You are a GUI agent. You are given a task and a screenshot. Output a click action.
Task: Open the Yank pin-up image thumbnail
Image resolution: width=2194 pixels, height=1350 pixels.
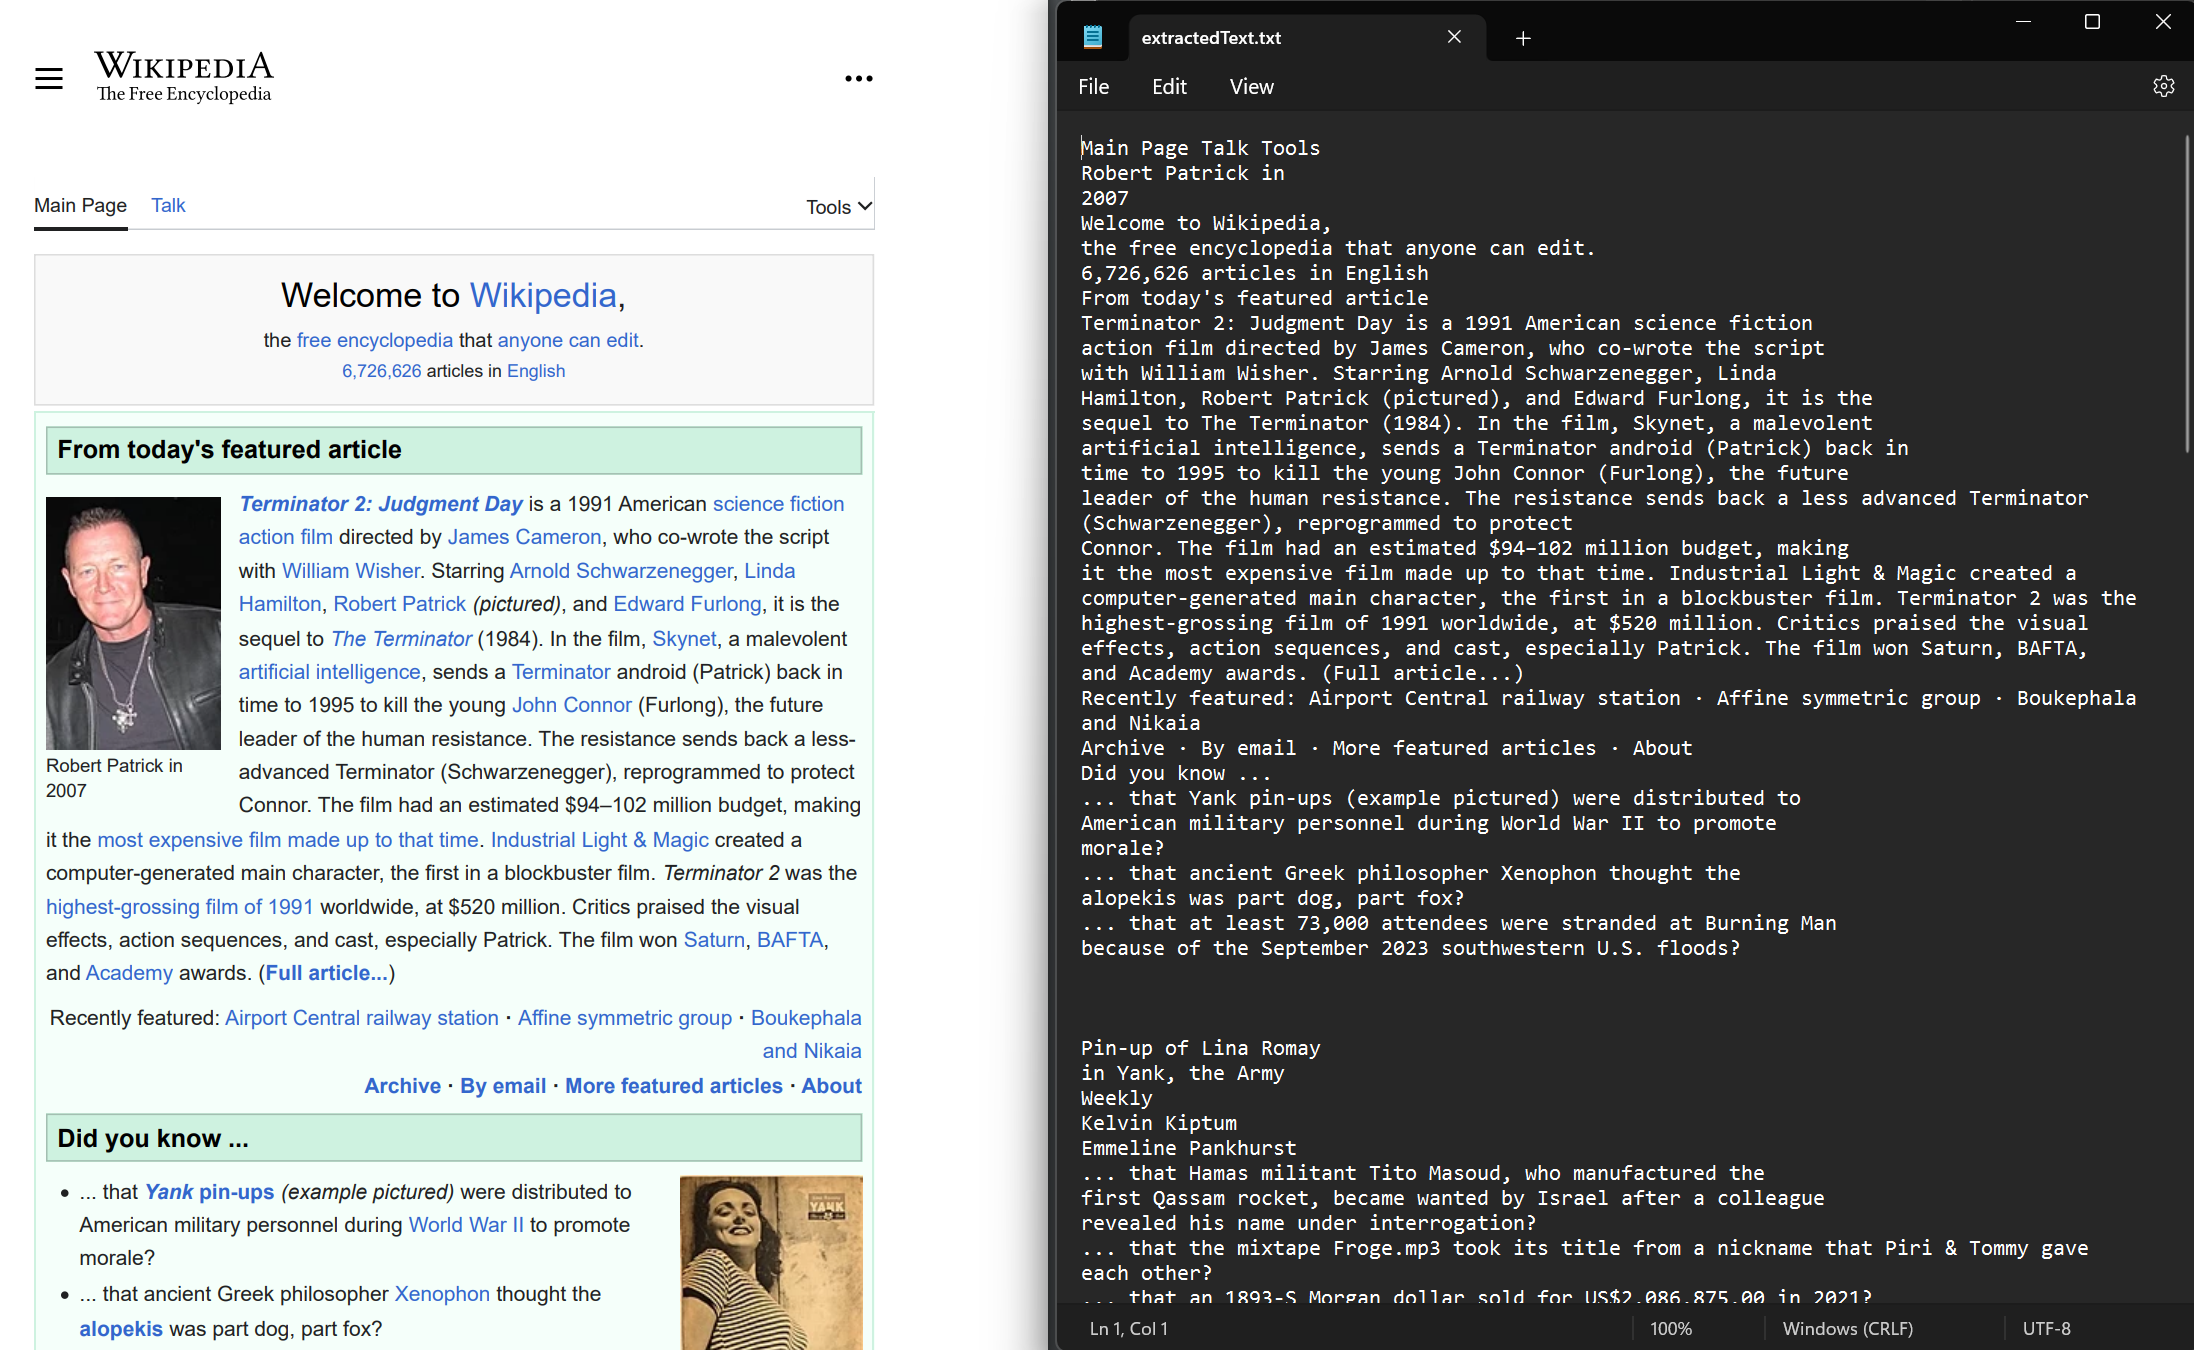tap(771, 1263)
